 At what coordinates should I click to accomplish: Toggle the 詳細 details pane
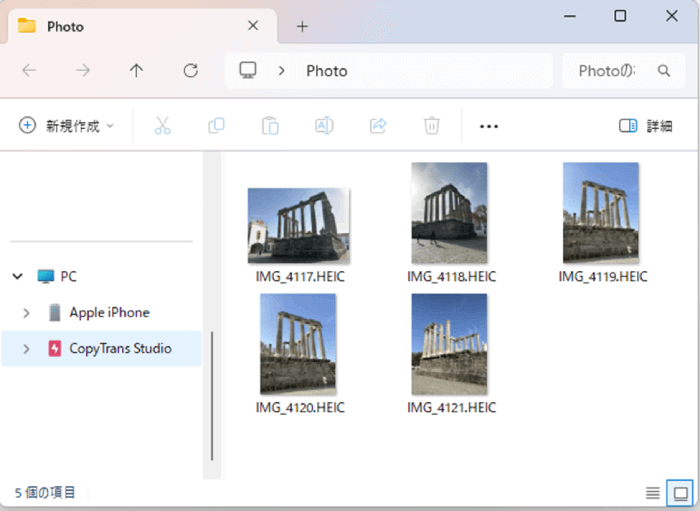coord(645,126)
